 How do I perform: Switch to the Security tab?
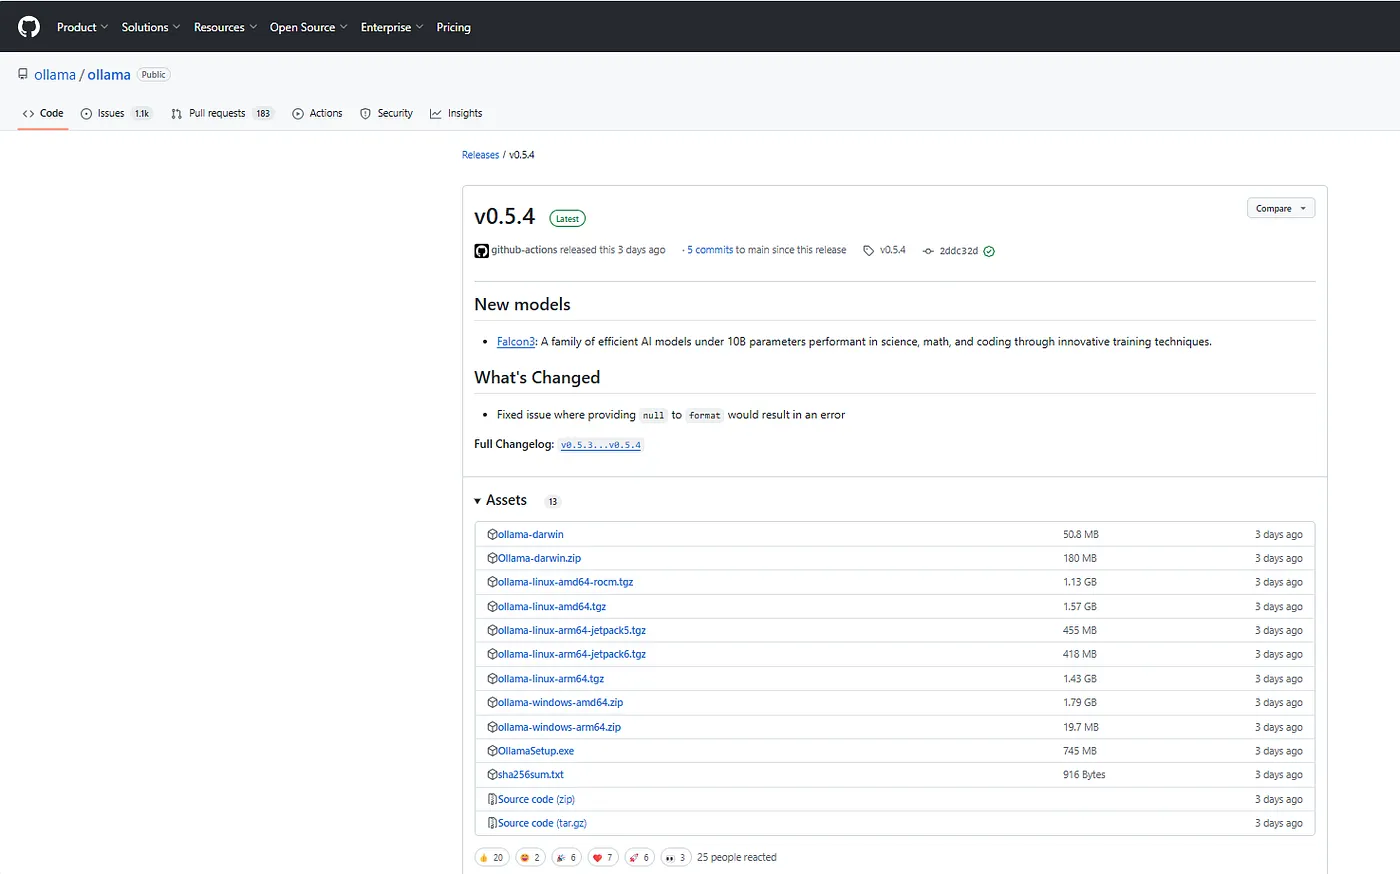point(386,113)
